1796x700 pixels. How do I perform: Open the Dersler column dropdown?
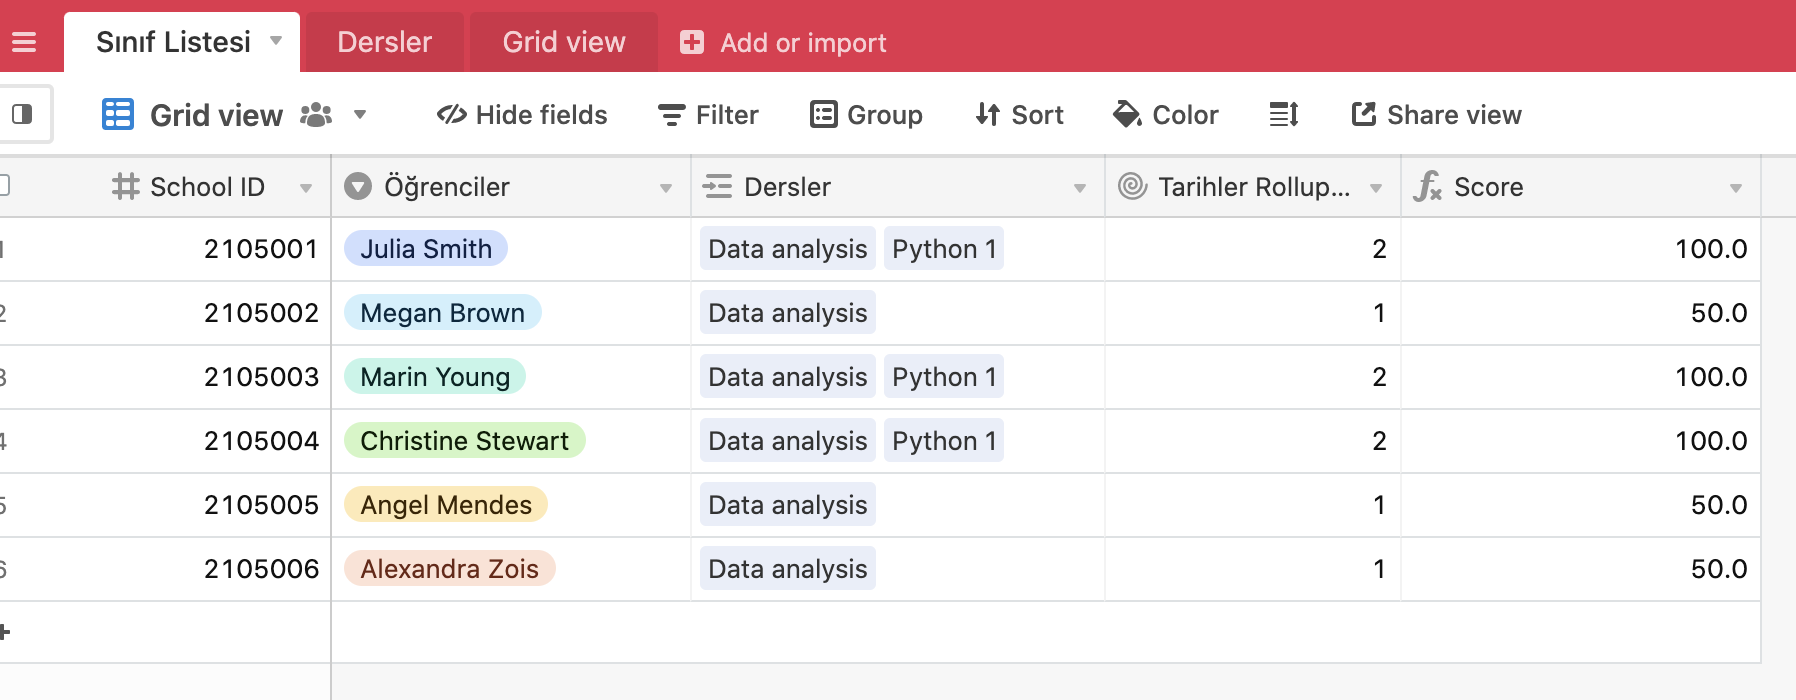[1080, 188]
